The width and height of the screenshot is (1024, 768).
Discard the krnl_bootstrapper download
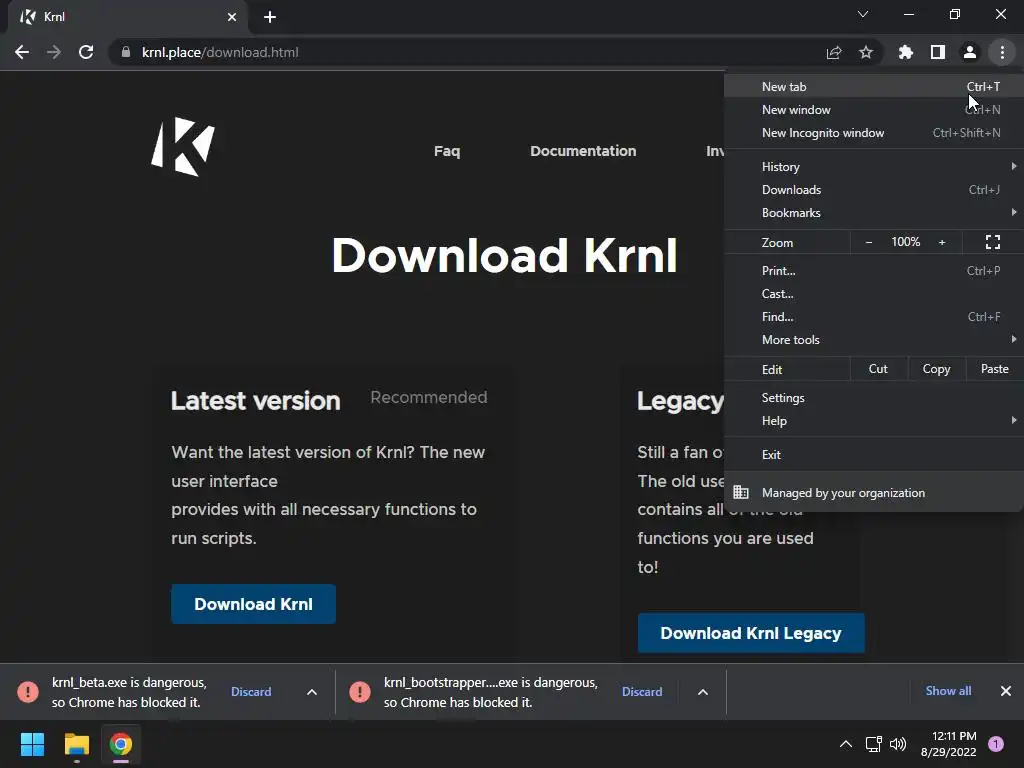pos(642,692)
